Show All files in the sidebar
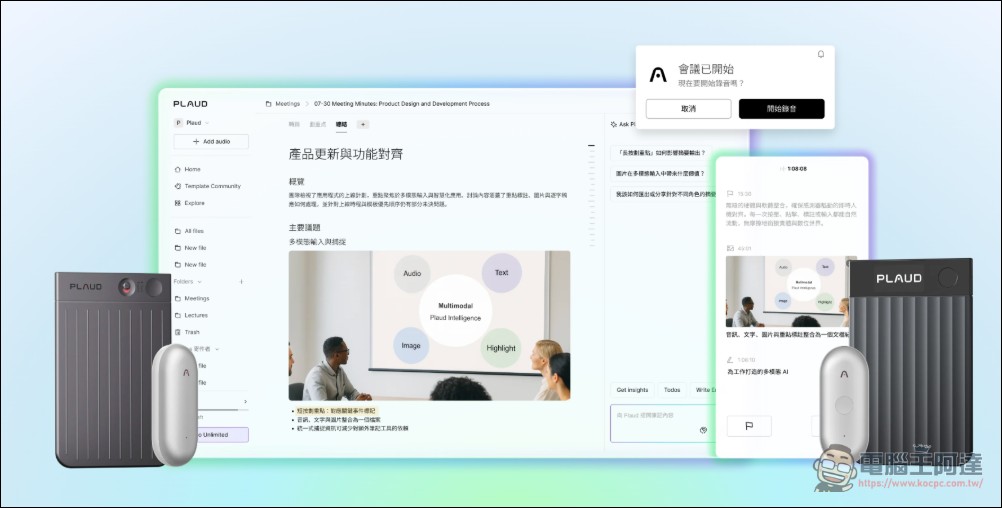This screenshot has height=508, width=1002. coord(189,231)
